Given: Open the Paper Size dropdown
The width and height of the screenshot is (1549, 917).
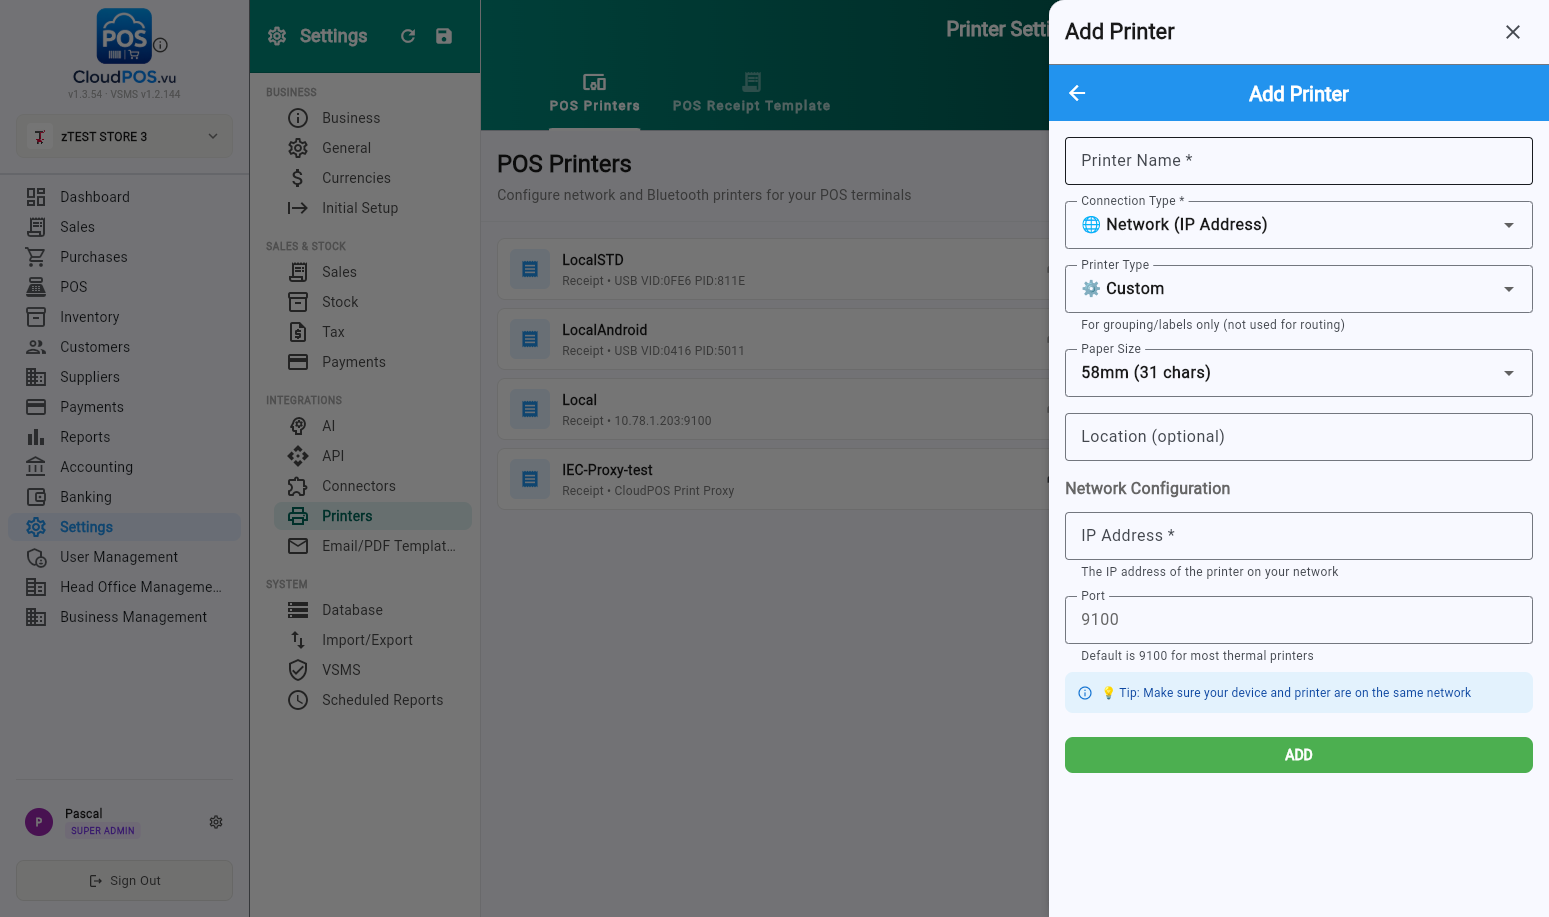Looking at the screenshot, I should [1299, 373].
